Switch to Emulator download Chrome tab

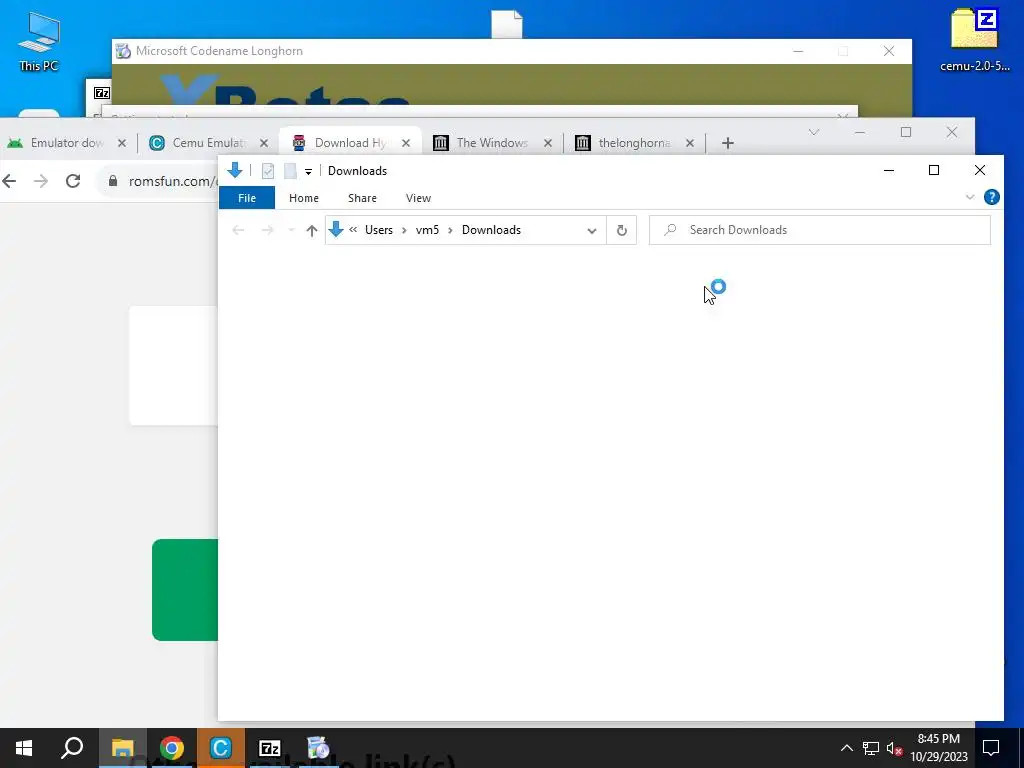pyautogui.click(x=65, y=143)
